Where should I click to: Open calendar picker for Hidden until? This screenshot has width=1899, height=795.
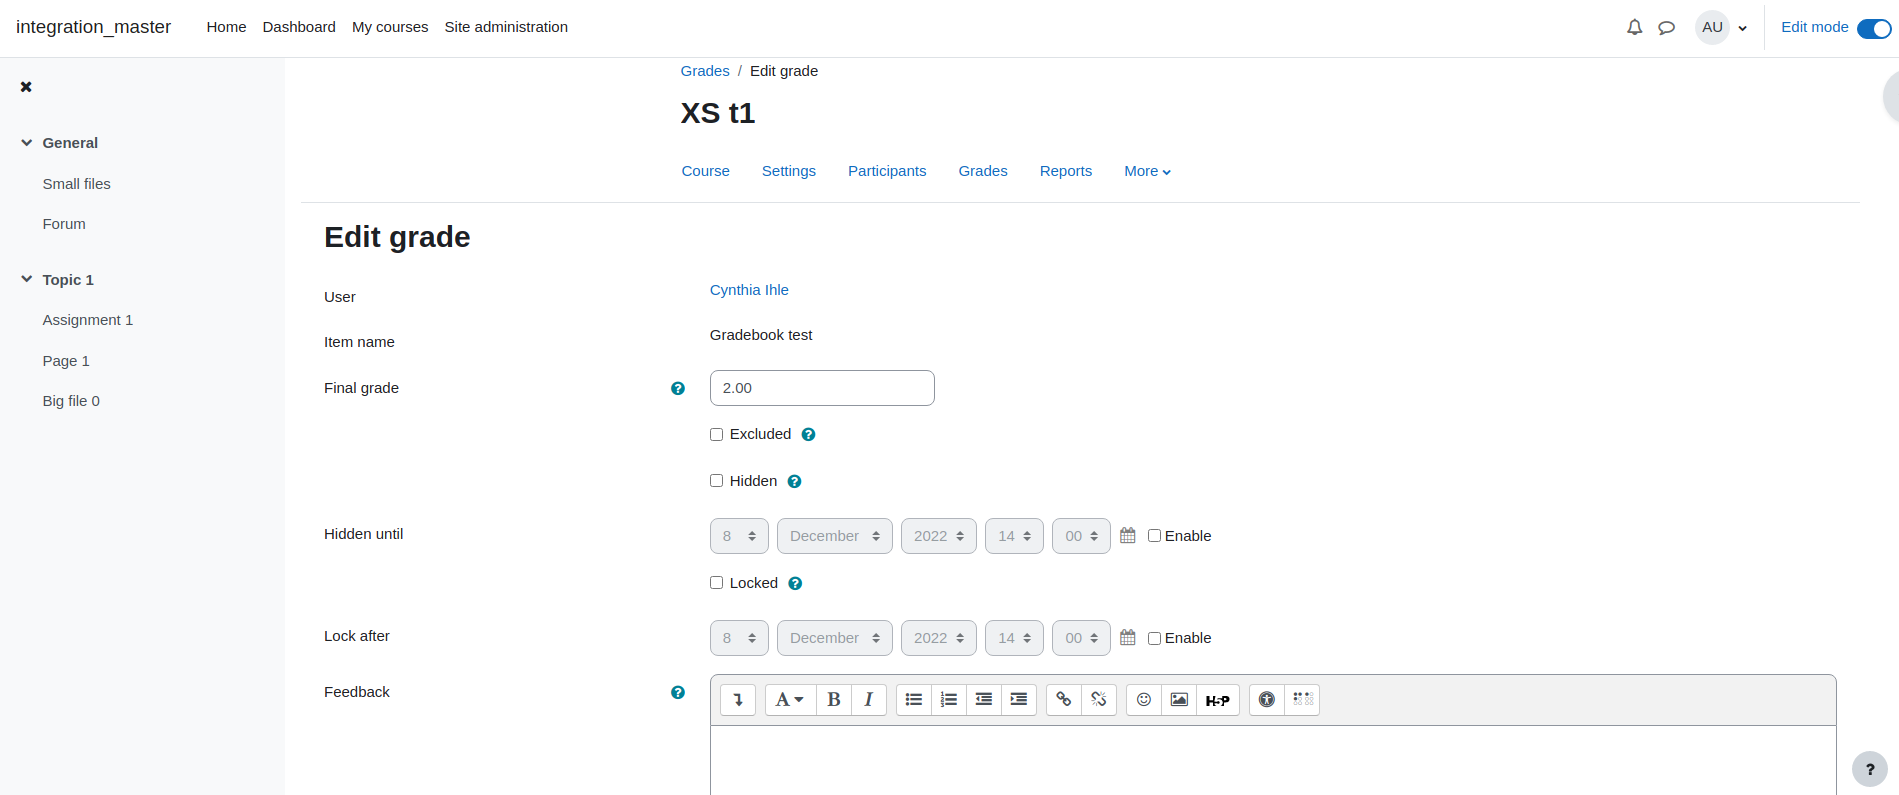click(x=1128, y=535)
